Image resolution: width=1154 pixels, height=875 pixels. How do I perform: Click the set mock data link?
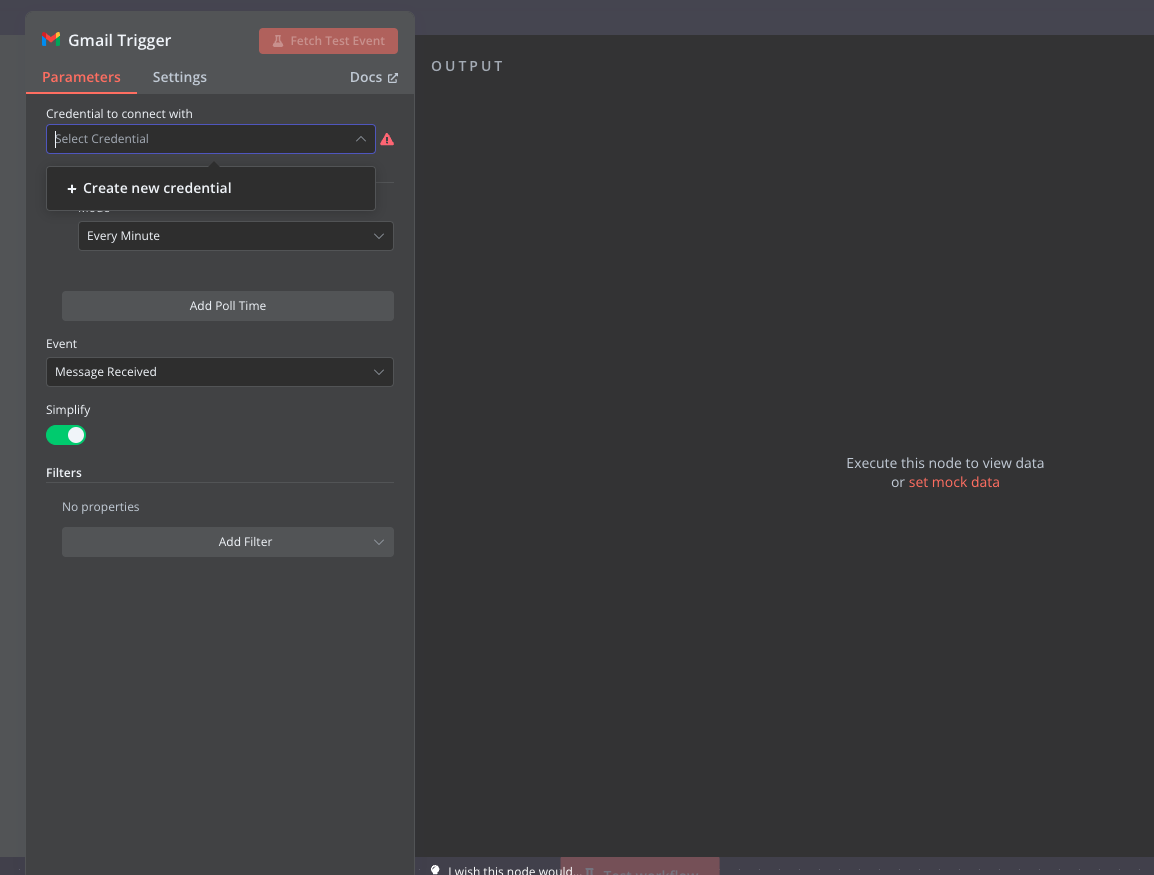954,483
